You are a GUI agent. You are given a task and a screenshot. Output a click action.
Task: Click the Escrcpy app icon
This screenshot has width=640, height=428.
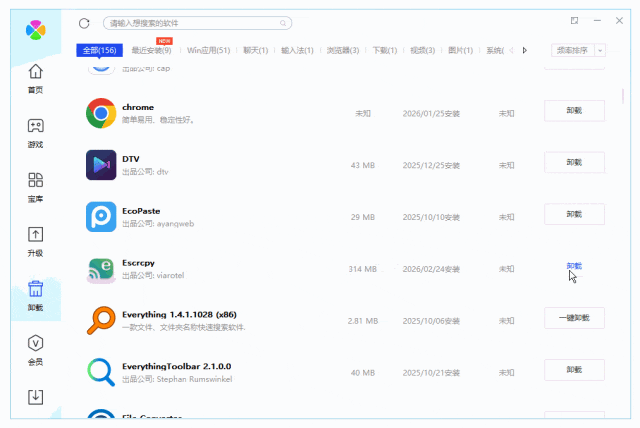pyautogui.click(x=101, y=269)
